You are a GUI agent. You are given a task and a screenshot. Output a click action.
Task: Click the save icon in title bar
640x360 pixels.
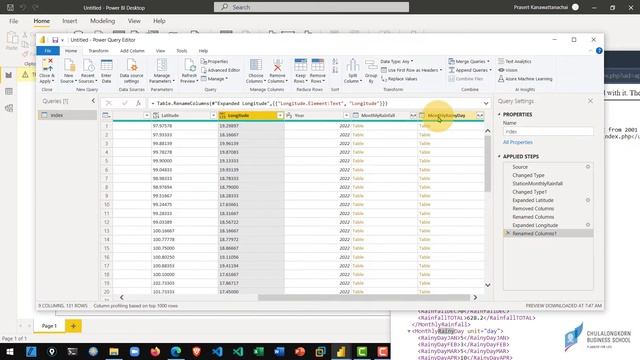point(55,40)
